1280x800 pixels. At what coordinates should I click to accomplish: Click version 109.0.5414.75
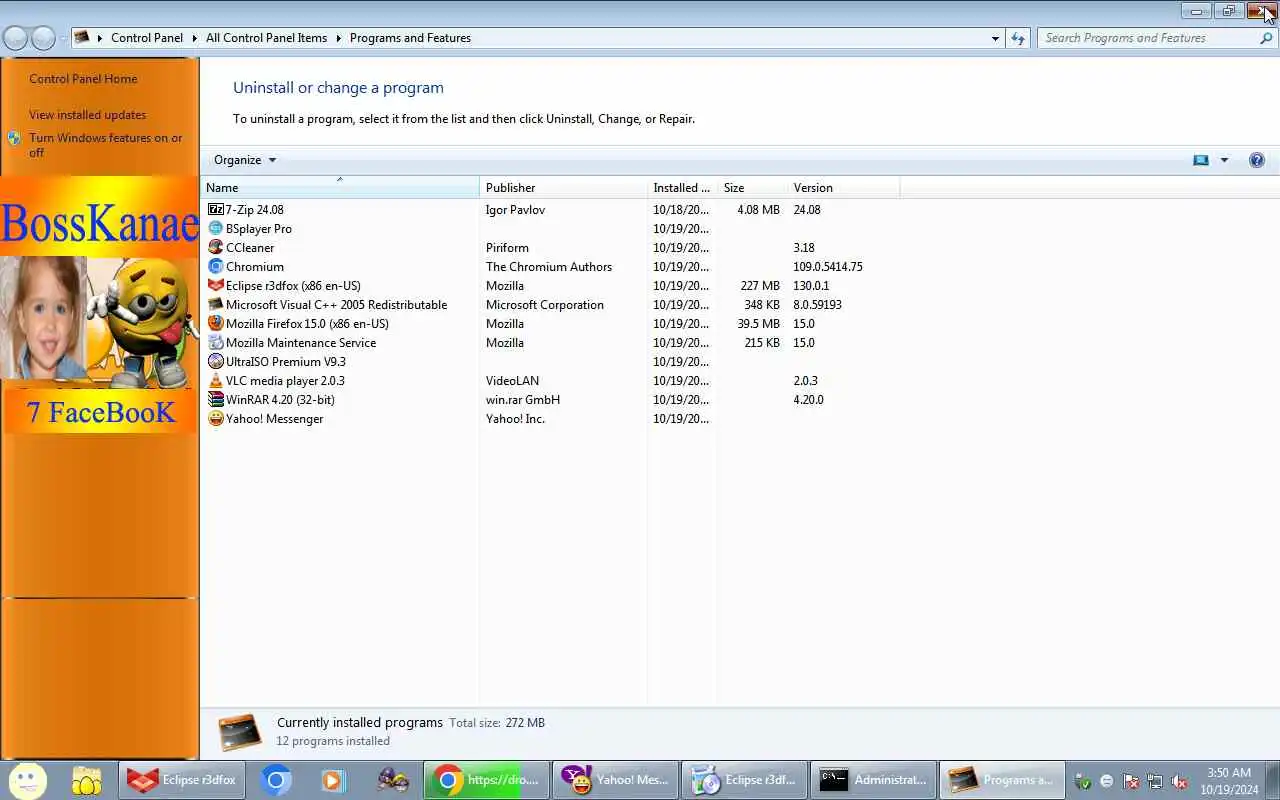point(828,267)
